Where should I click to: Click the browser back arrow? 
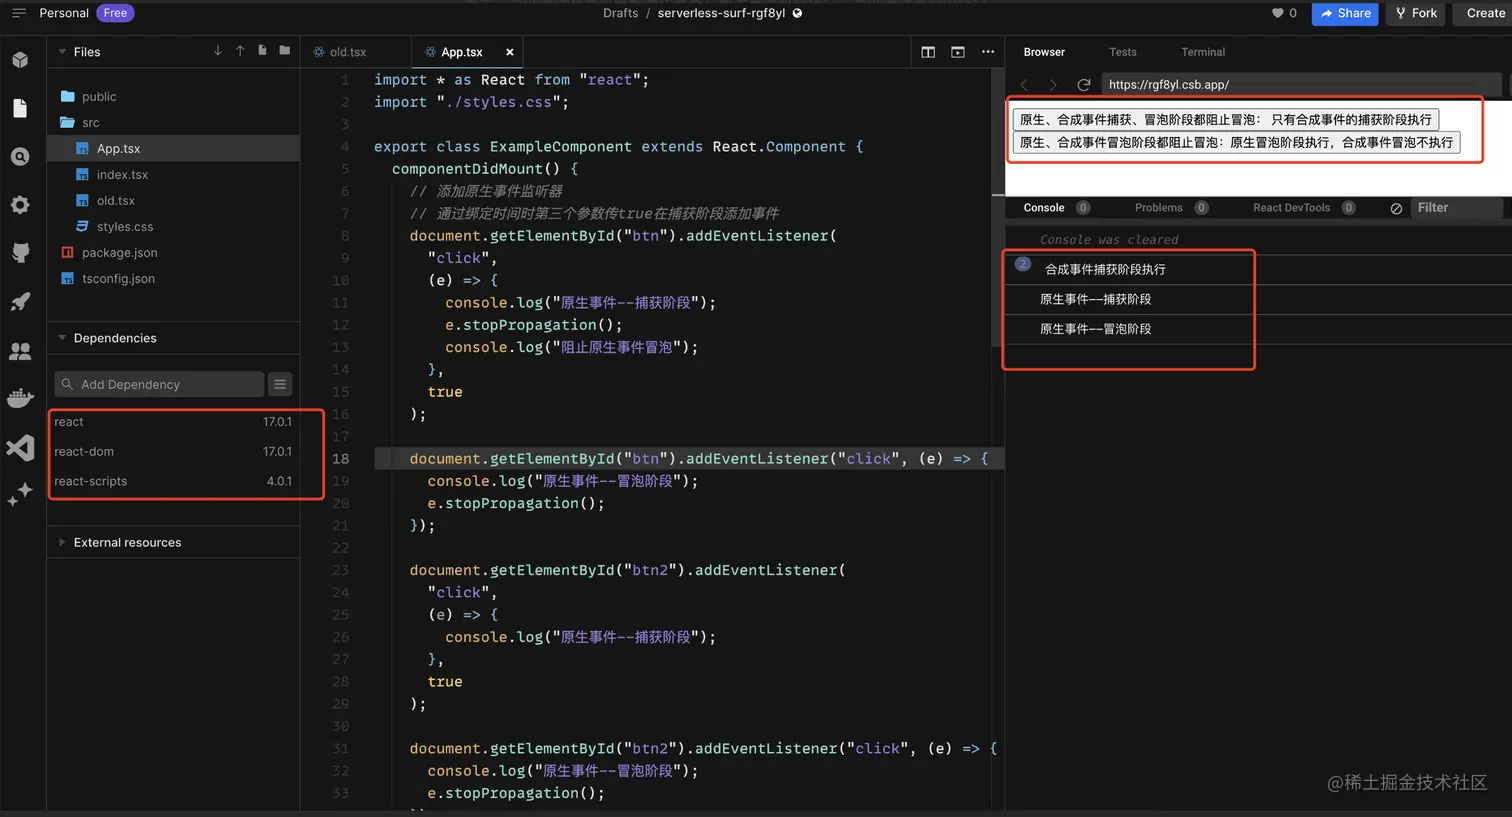pyautogui.click(x=1024, y=85)
